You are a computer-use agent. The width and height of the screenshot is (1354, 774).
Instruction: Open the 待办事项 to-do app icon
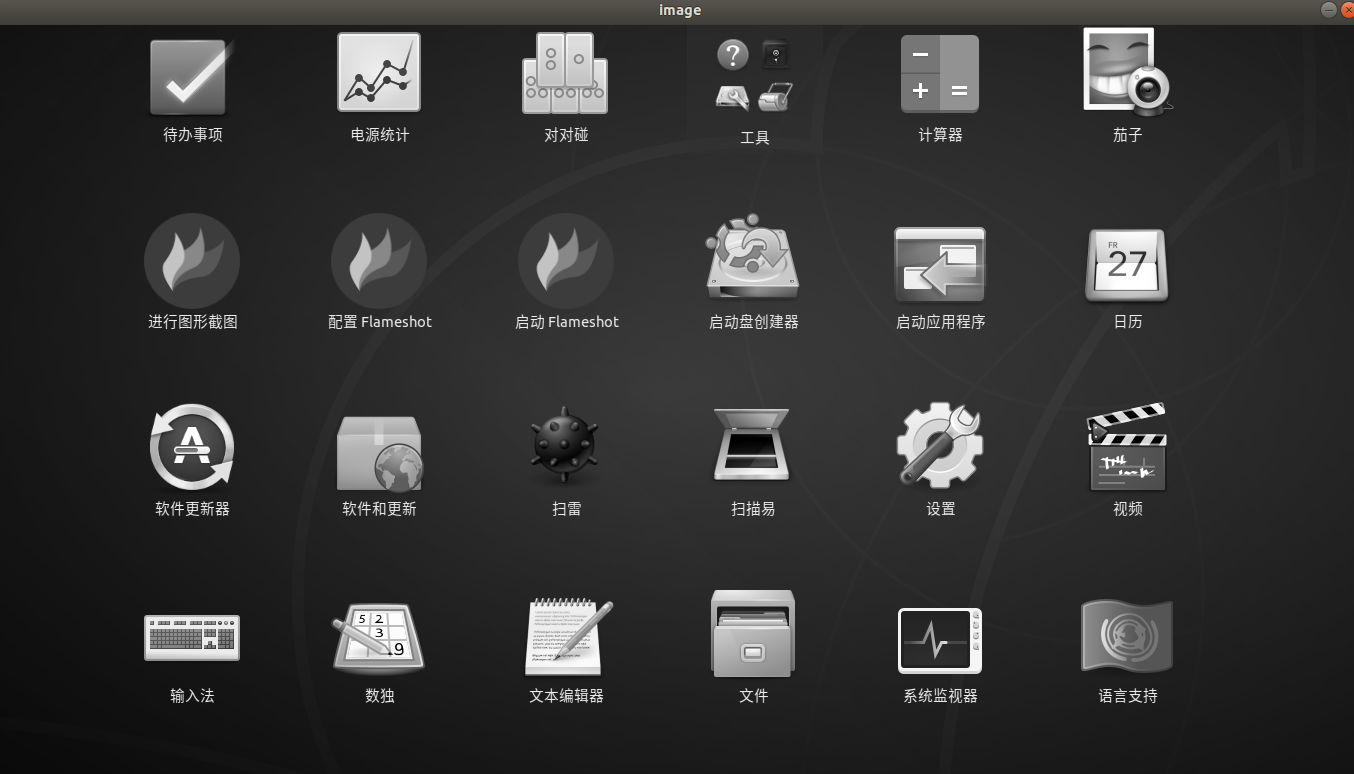(192, 77)
